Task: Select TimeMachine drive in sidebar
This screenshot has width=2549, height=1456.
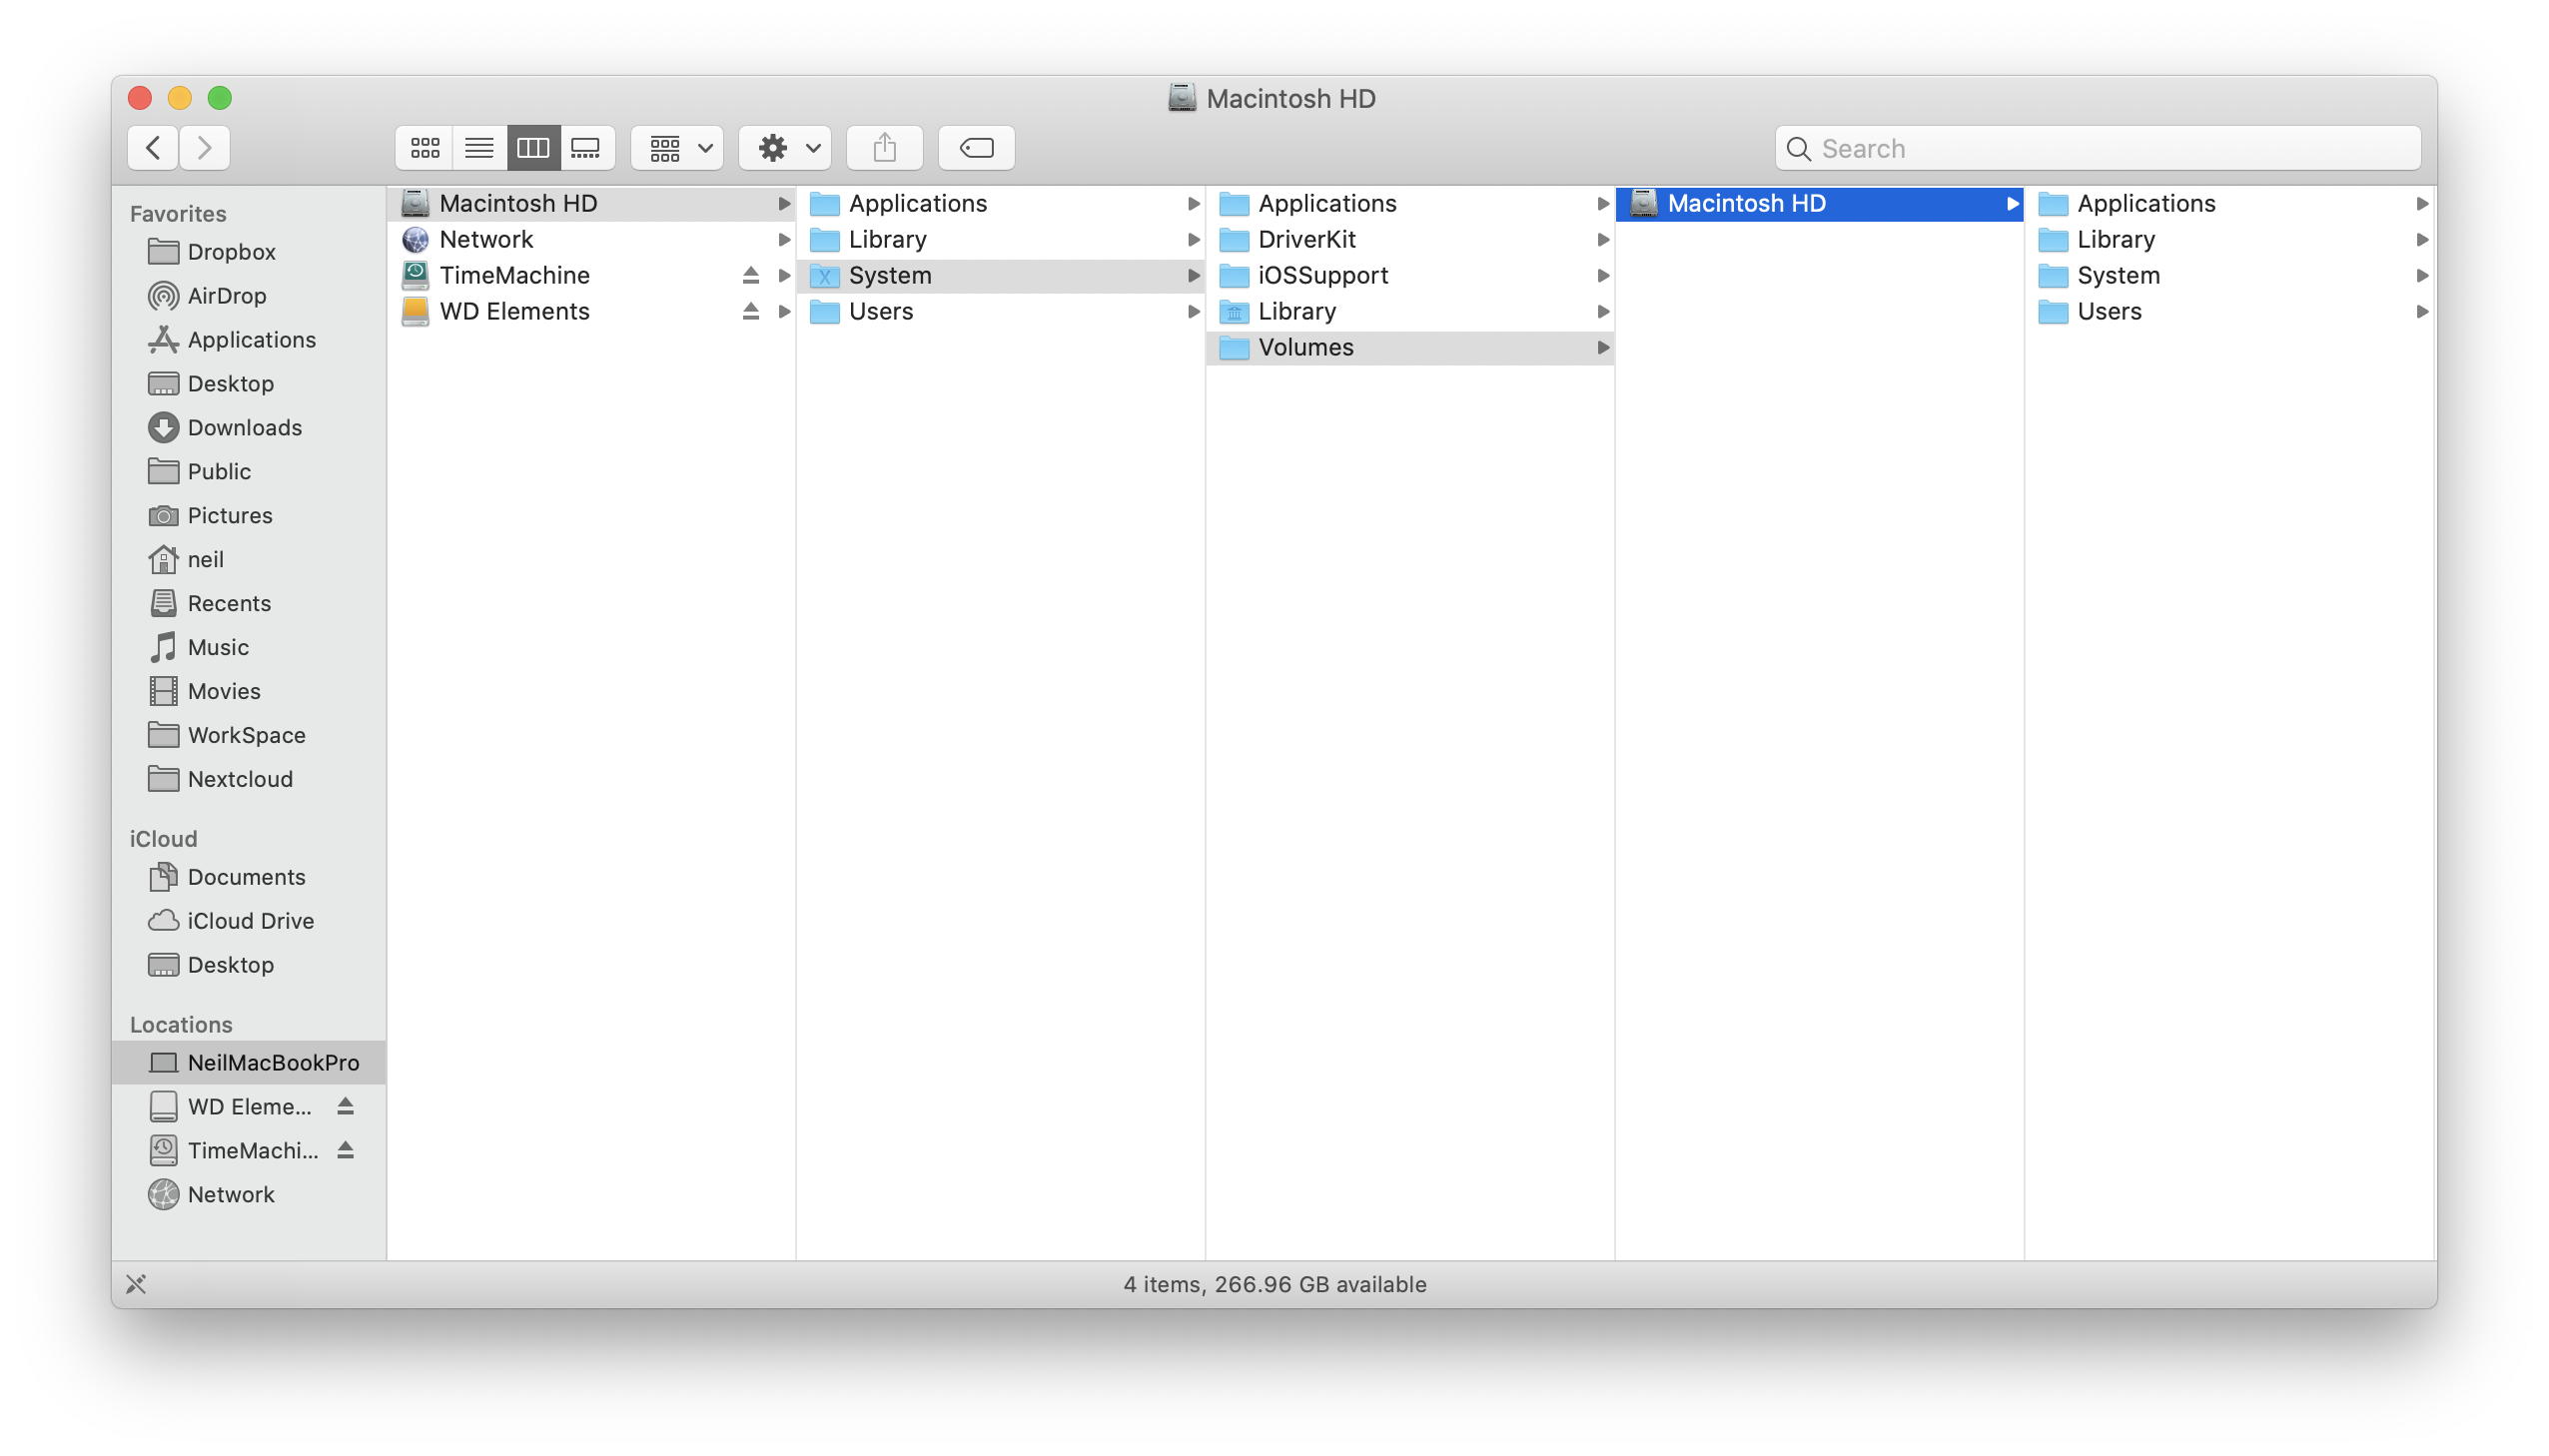Action: 249,1150
